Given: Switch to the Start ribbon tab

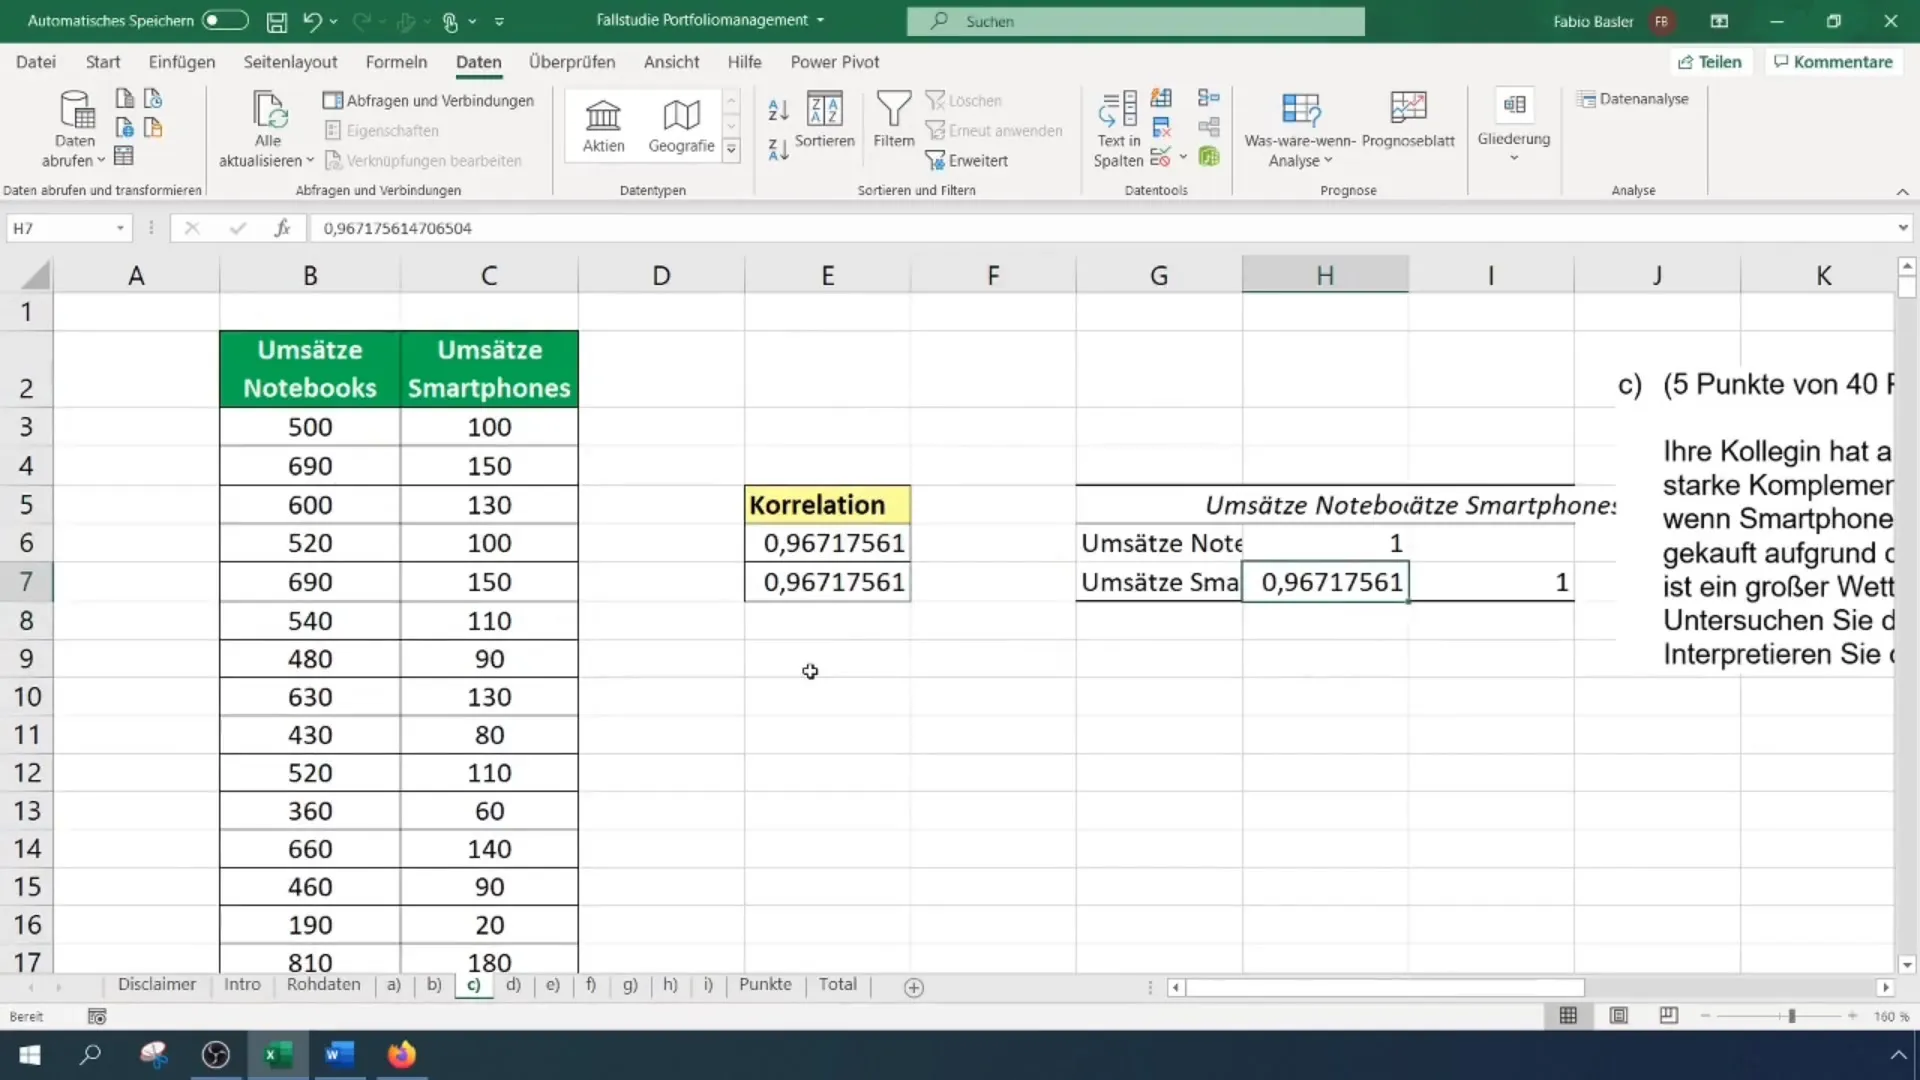Looking at the screenshot, I should coord(103,62).
